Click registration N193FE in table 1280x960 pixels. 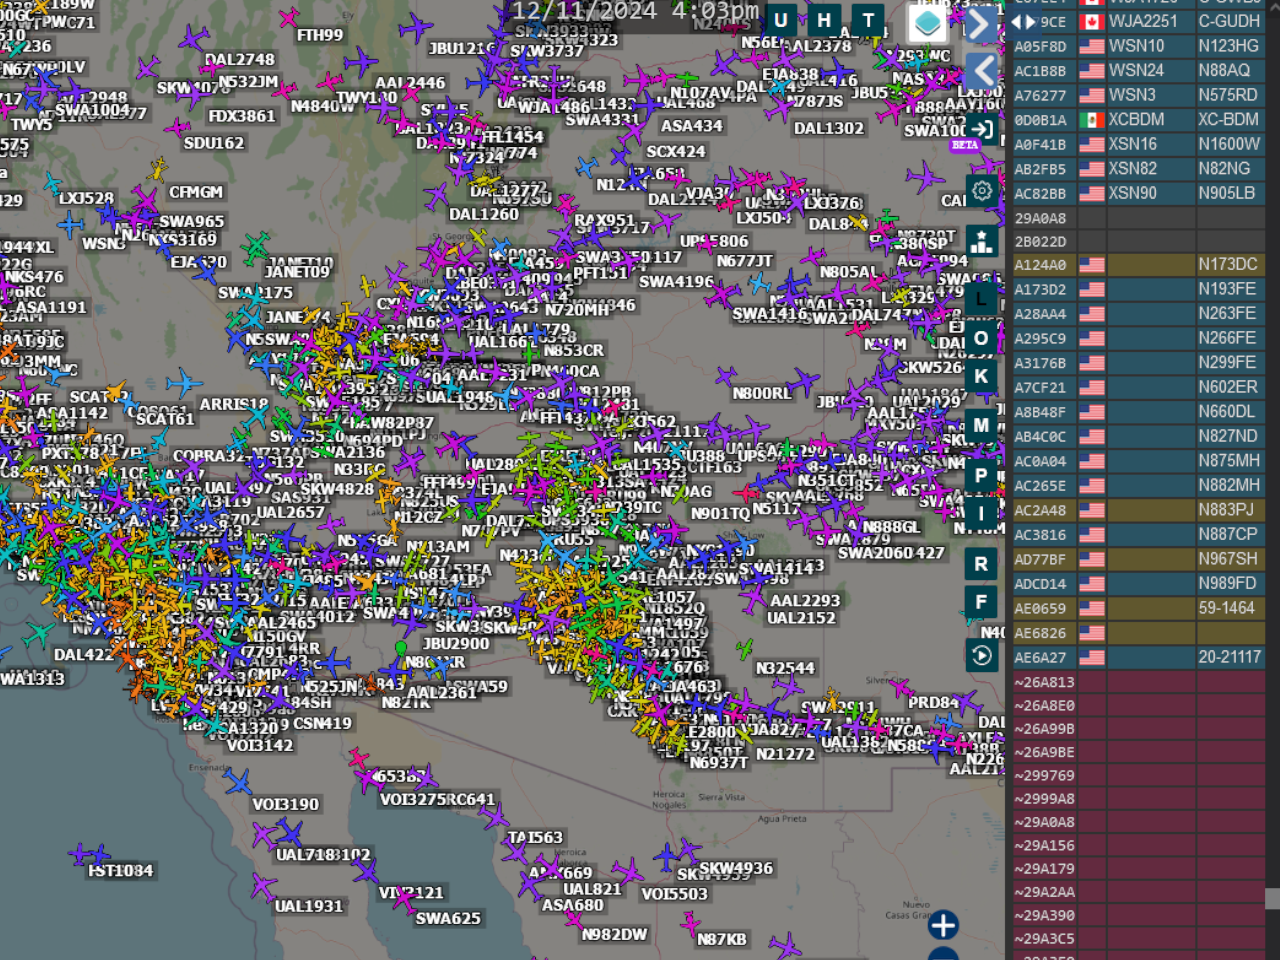[1227, 289]
